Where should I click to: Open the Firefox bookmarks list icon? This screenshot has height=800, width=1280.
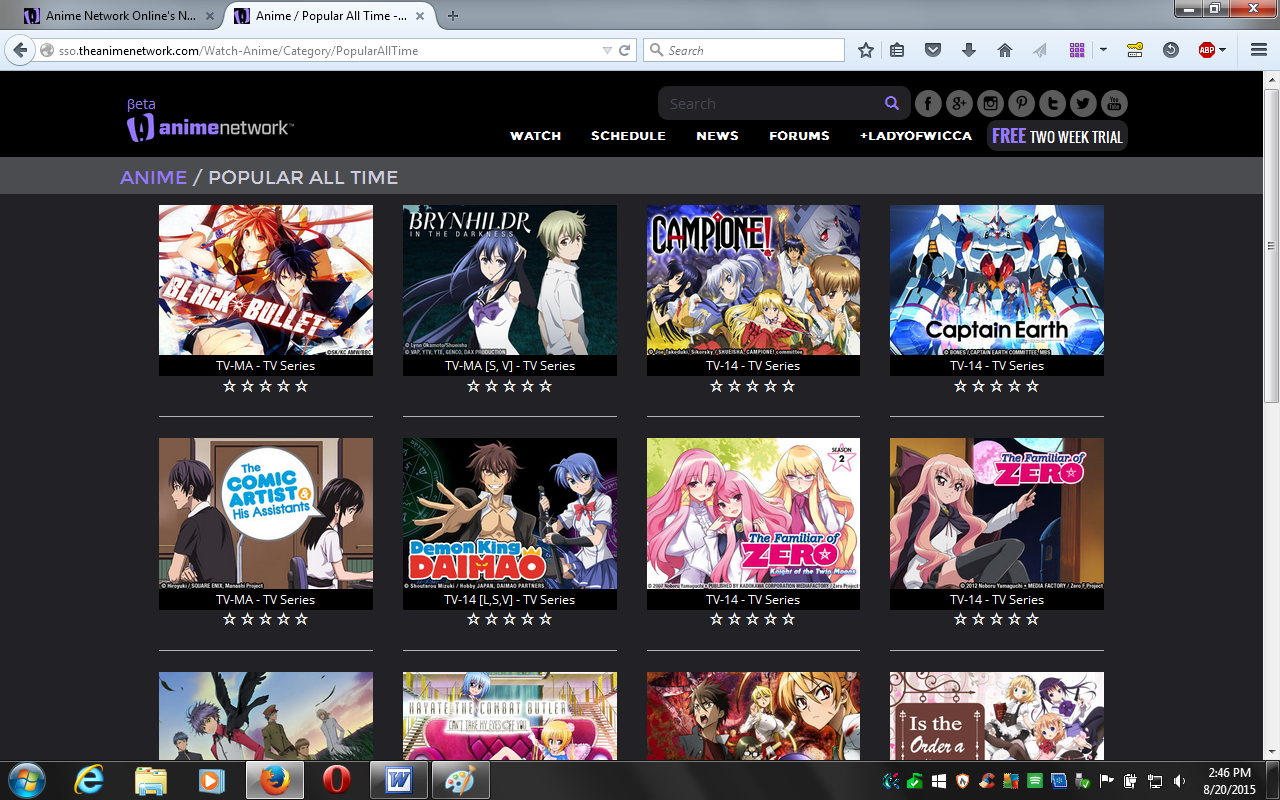[897, 50]
